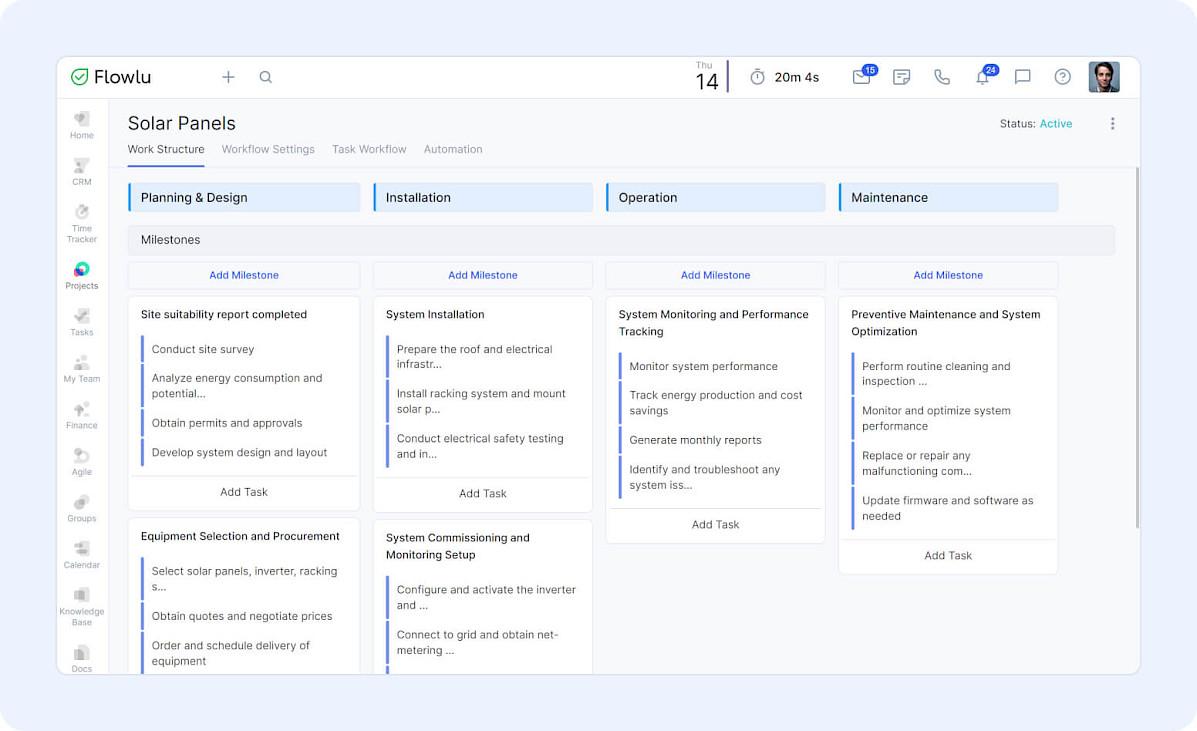
Task: Open notifications showing 24 alerts
Action: (982, 76)
